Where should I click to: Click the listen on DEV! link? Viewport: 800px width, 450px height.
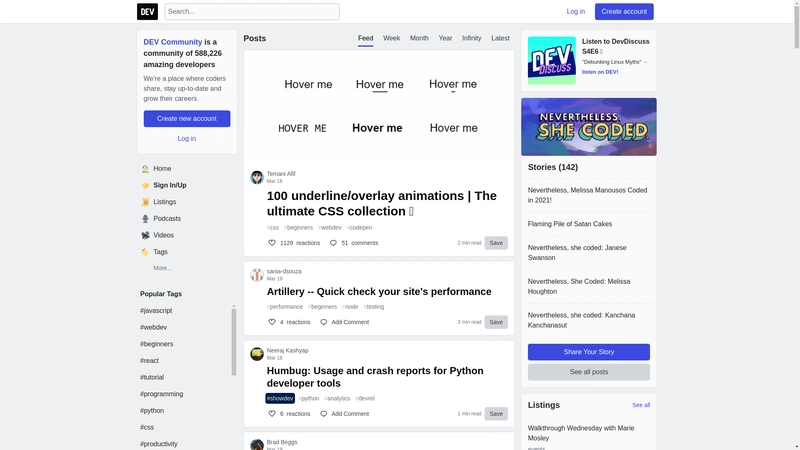click(x=600, y=72)
